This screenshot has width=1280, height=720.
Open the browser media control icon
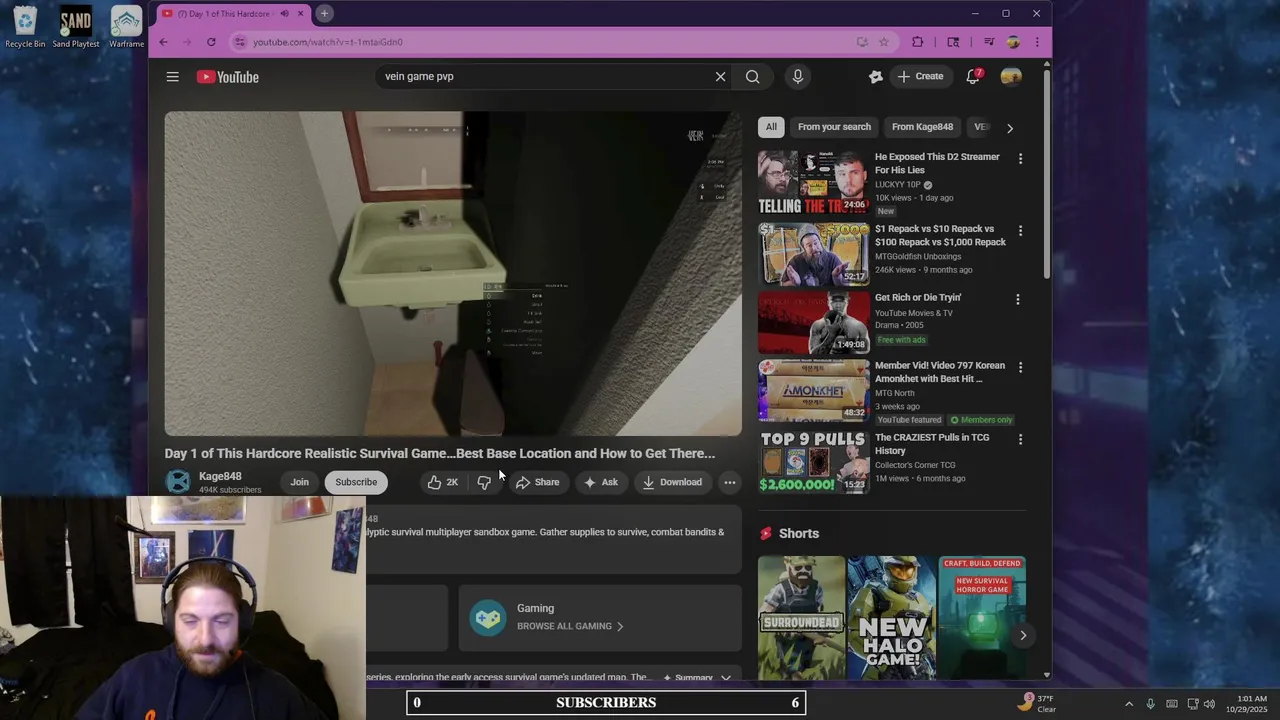(989, 42)
